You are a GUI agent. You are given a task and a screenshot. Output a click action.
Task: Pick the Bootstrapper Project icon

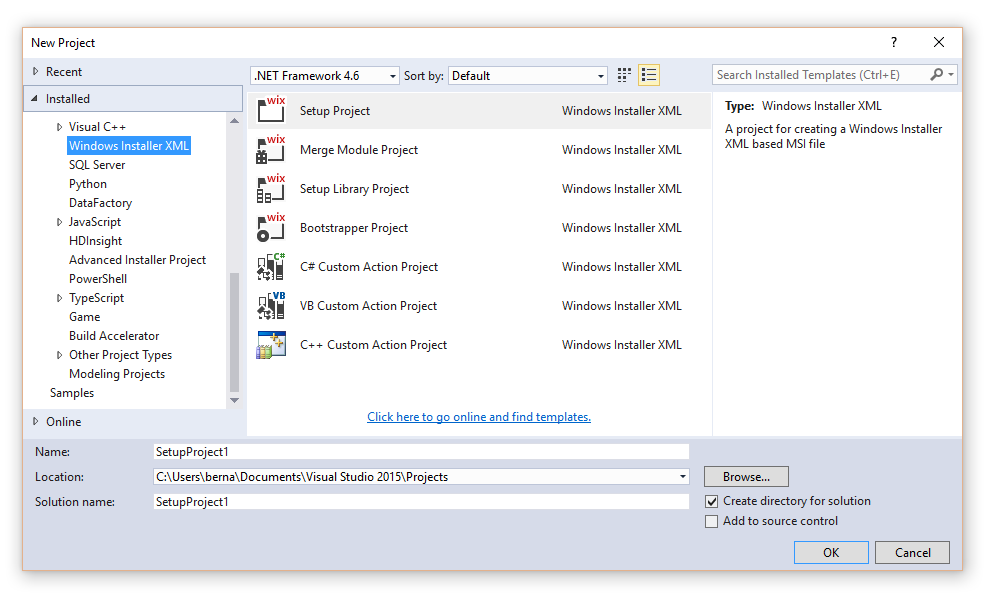(x=271, y=228)
